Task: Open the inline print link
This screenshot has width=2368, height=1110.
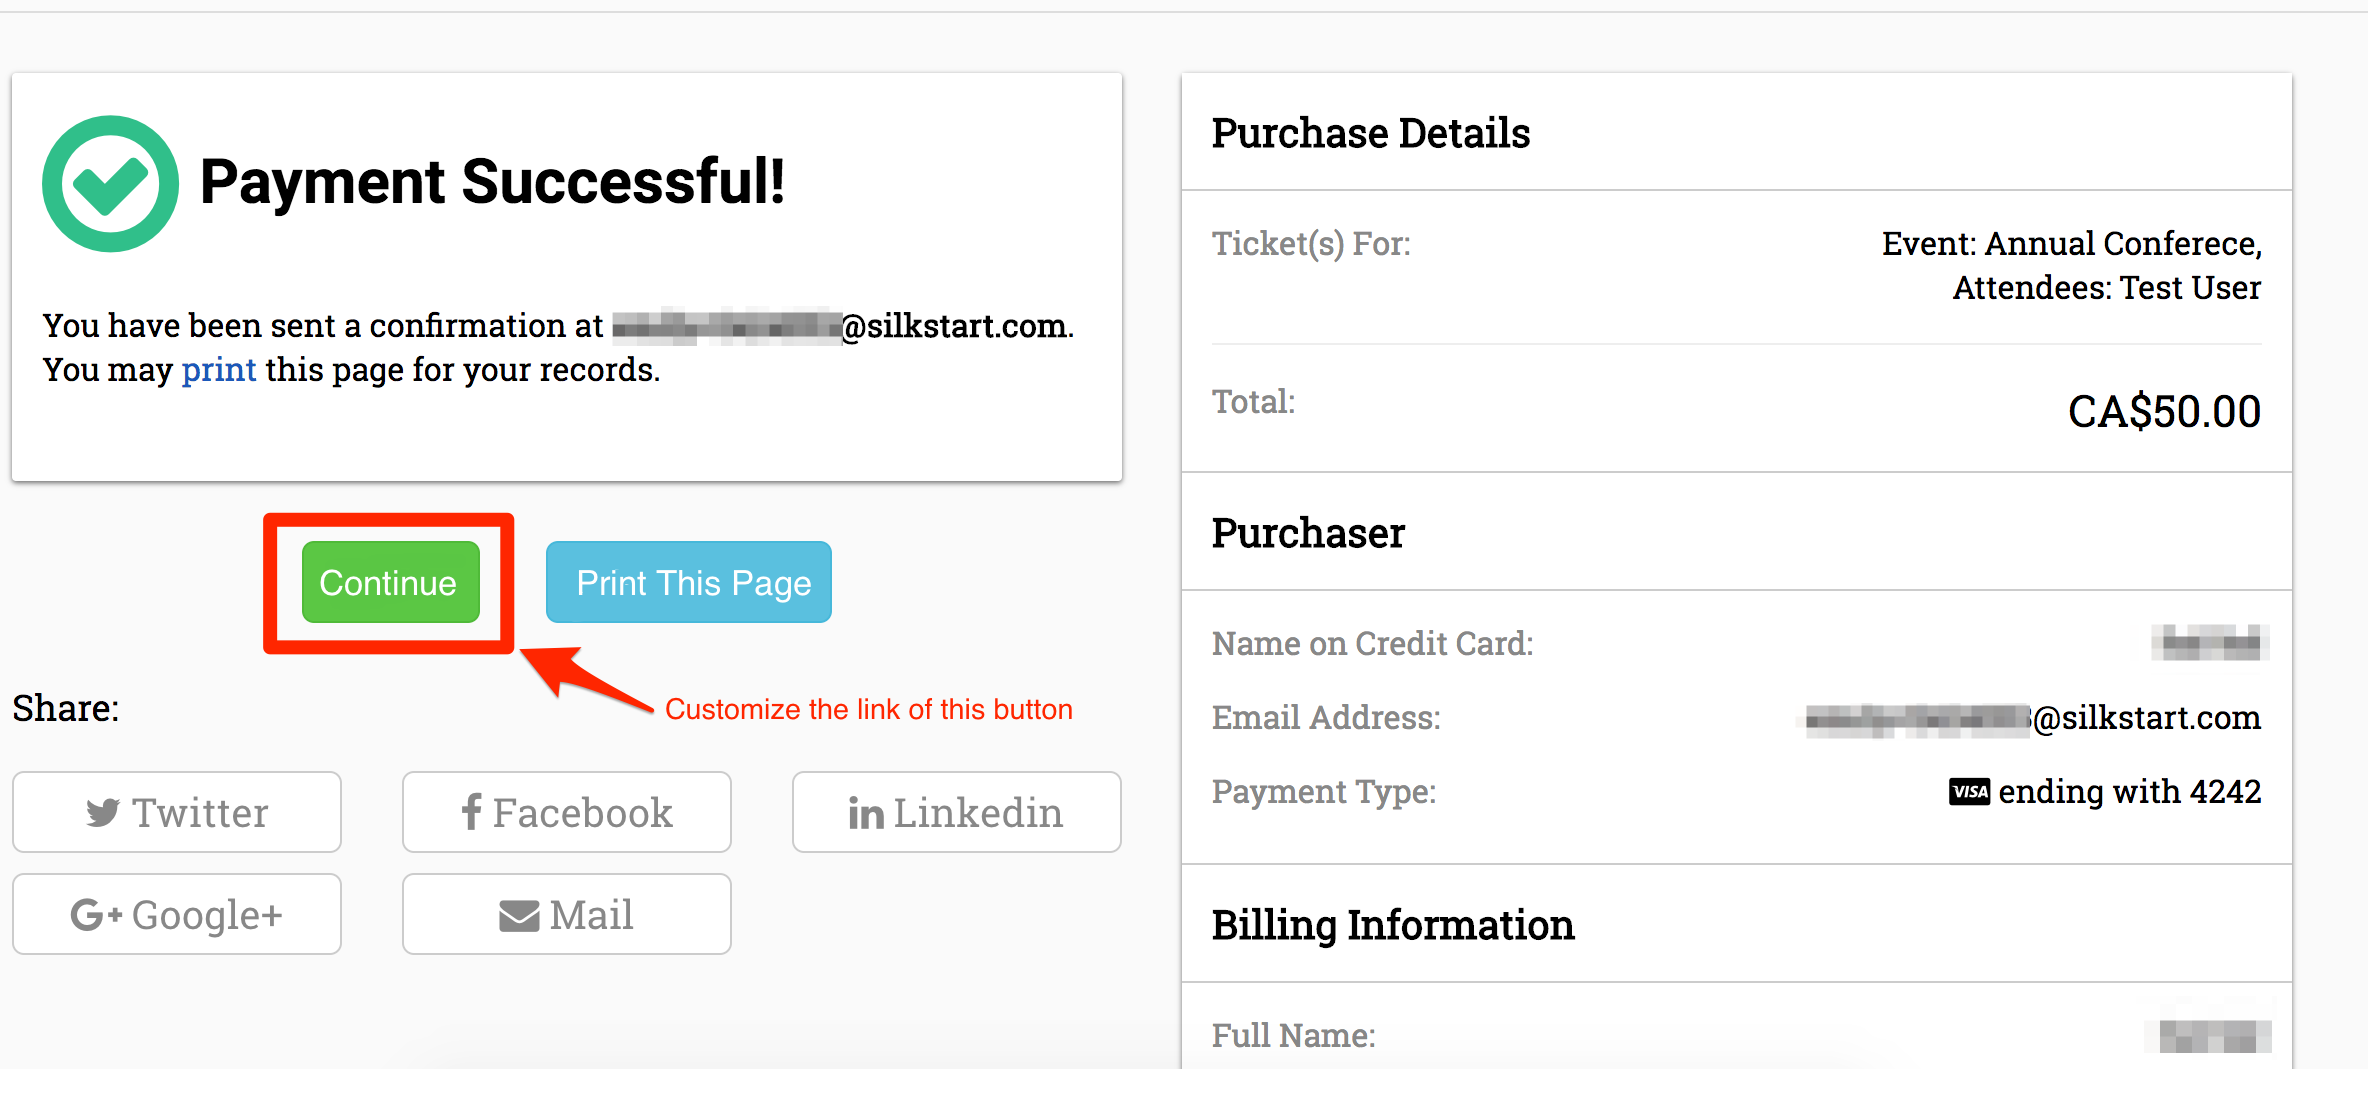Action: [x=219, y=370]
